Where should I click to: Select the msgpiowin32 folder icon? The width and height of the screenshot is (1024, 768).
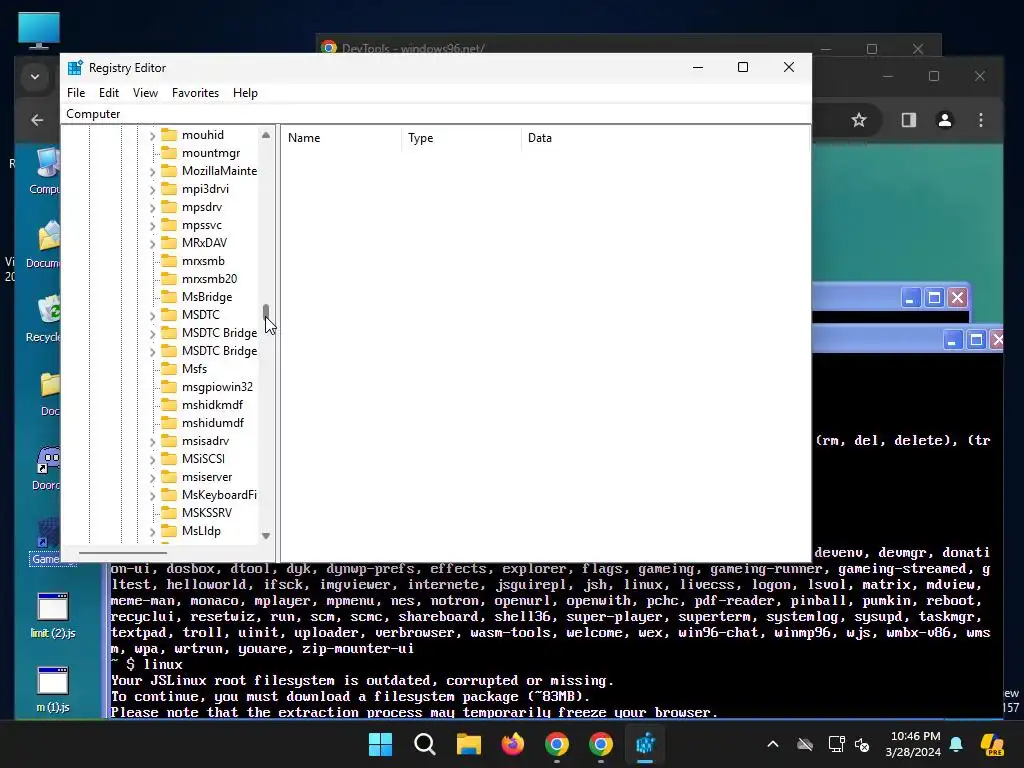(x=169, y=387)
